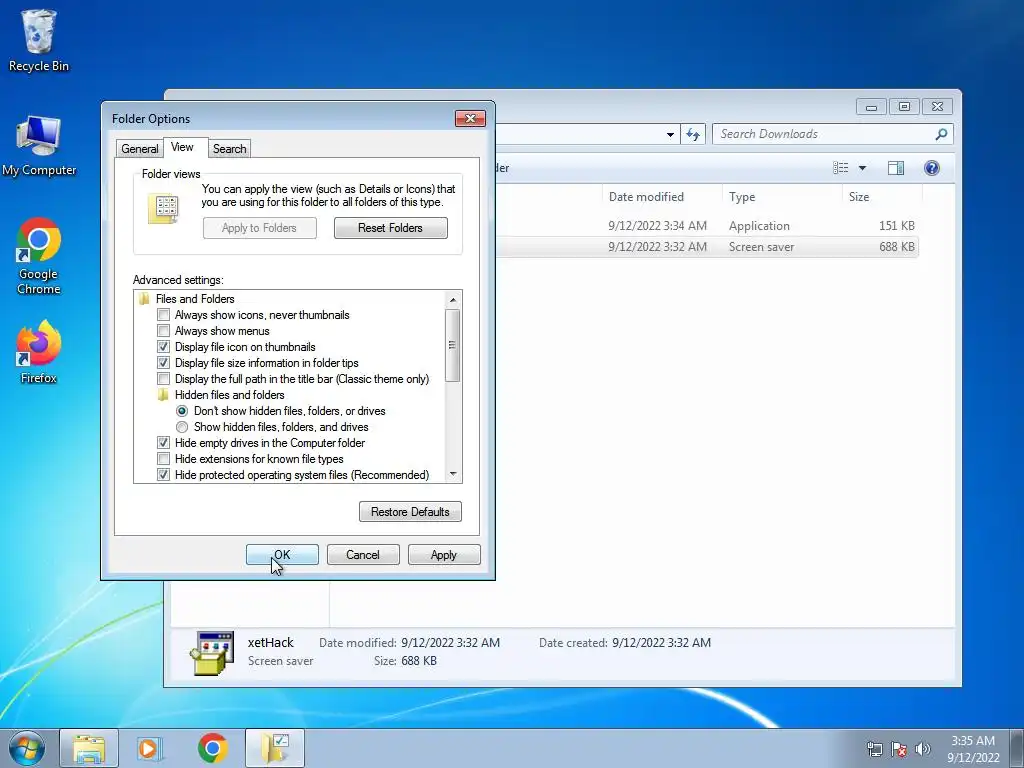The width and height of the screenshot is (1024, 768).
Task: Click the search magnifier icon in Explorer
Action: [x=941, y=134]
